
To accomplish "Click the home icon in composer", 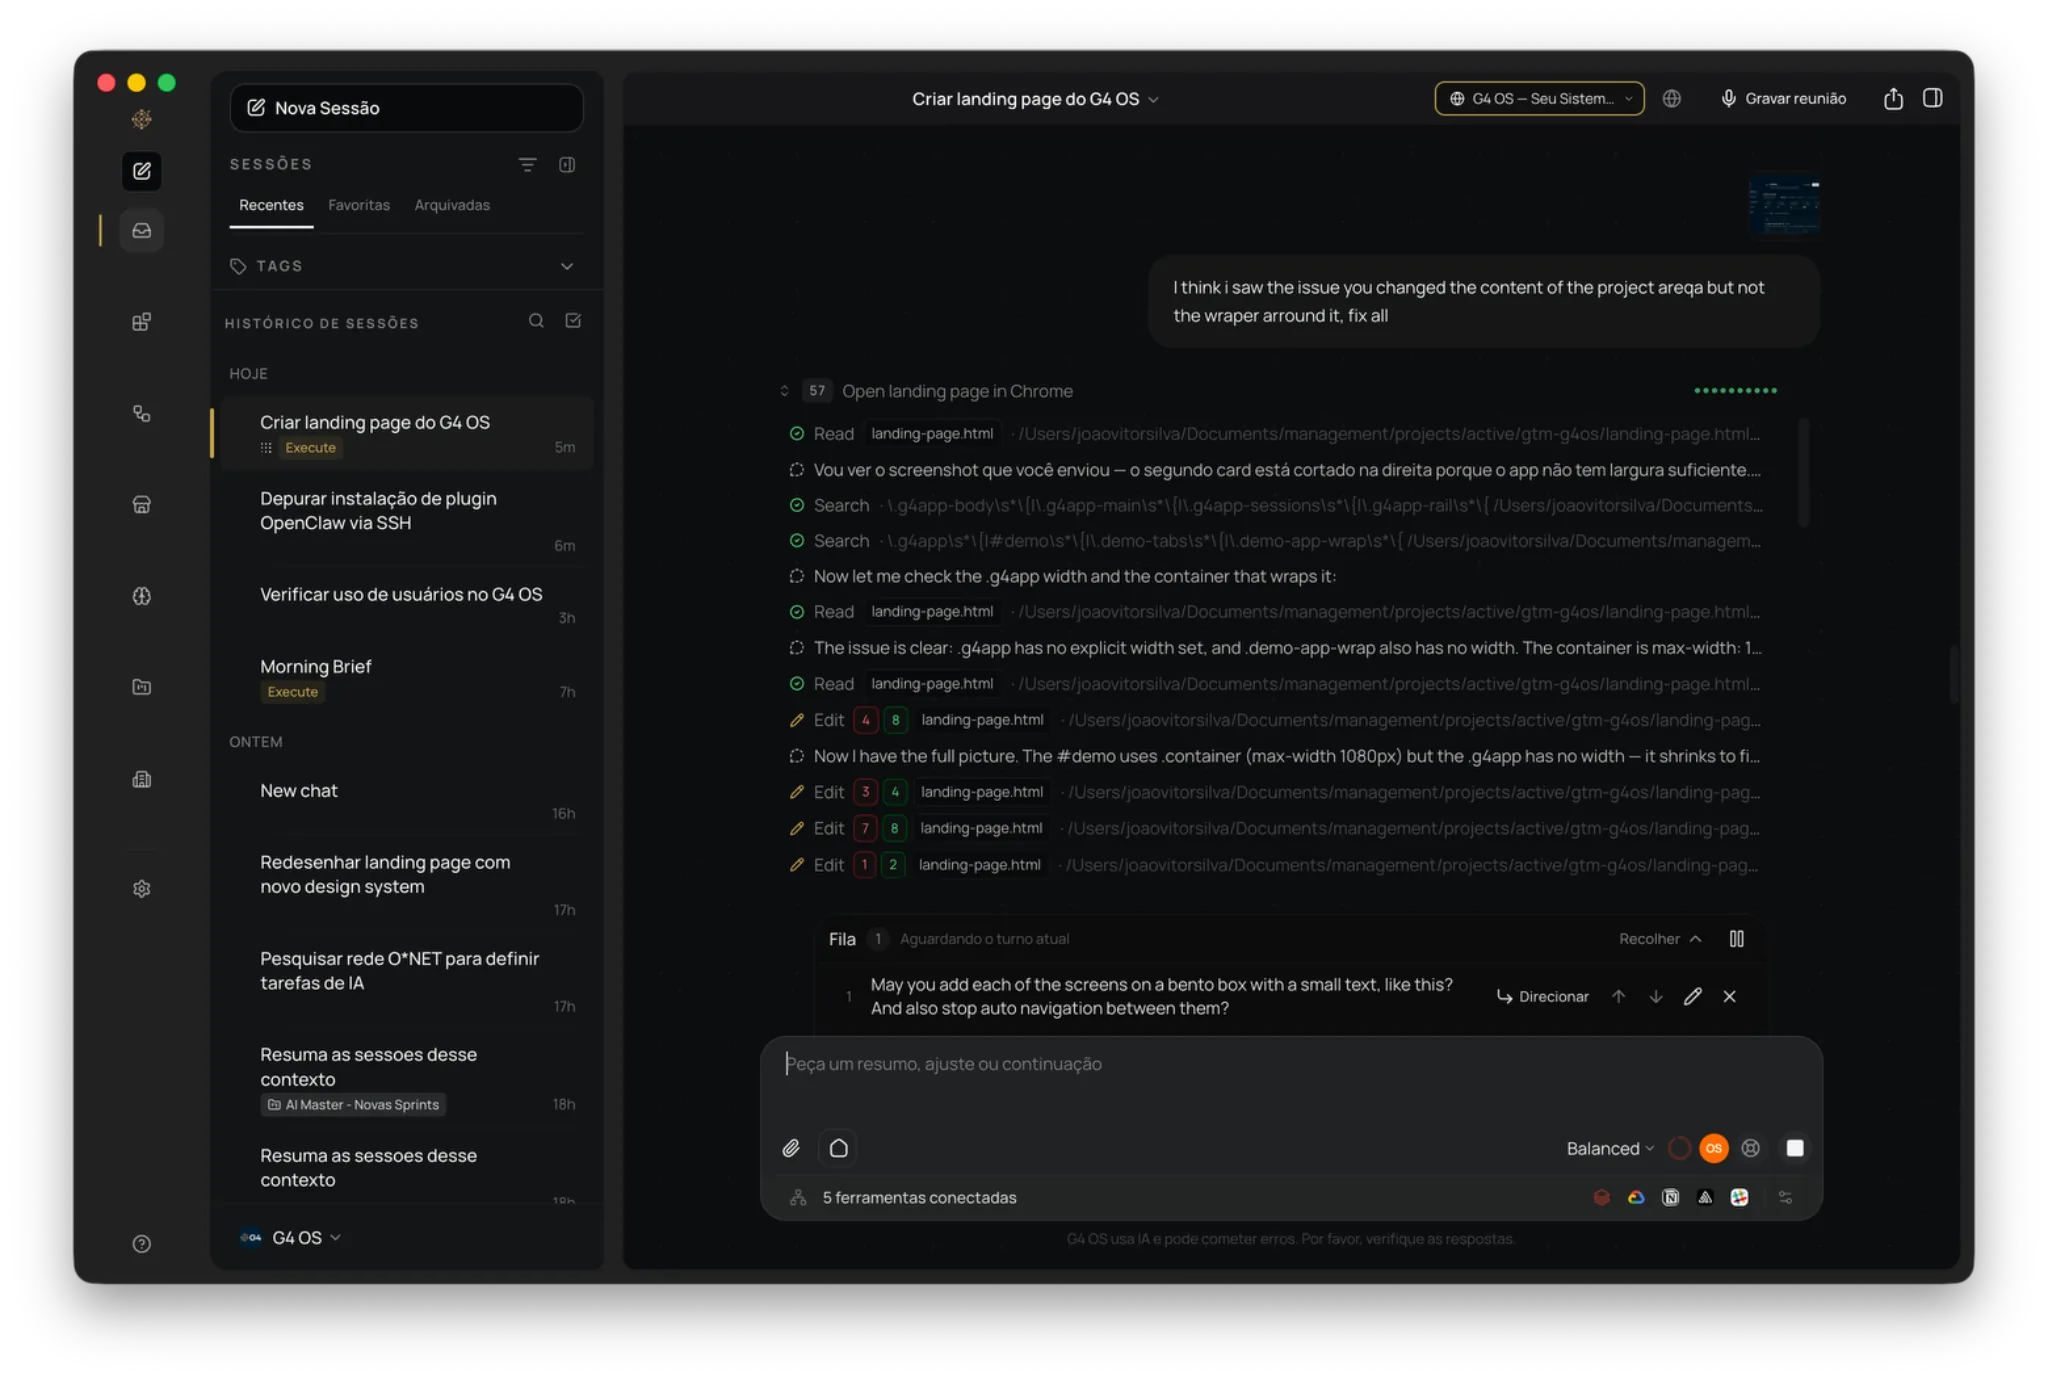I will [x=838, y=1148].
